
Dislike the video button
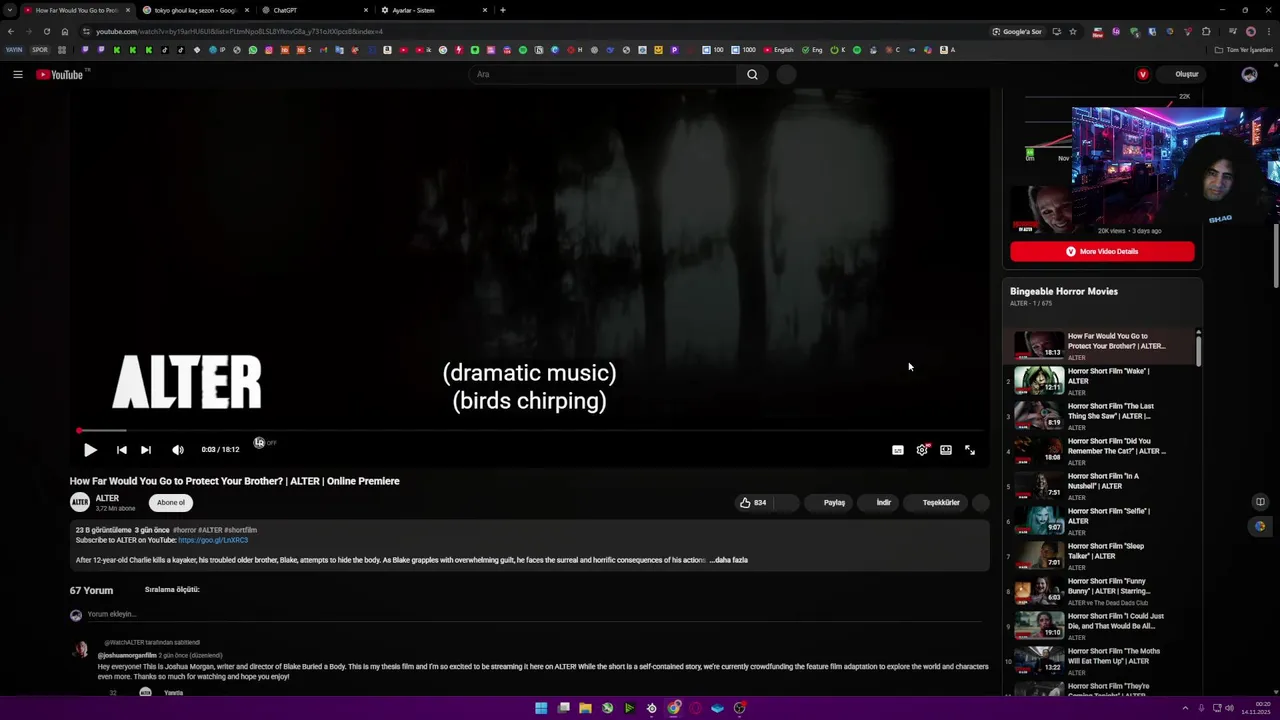(787, 503)
